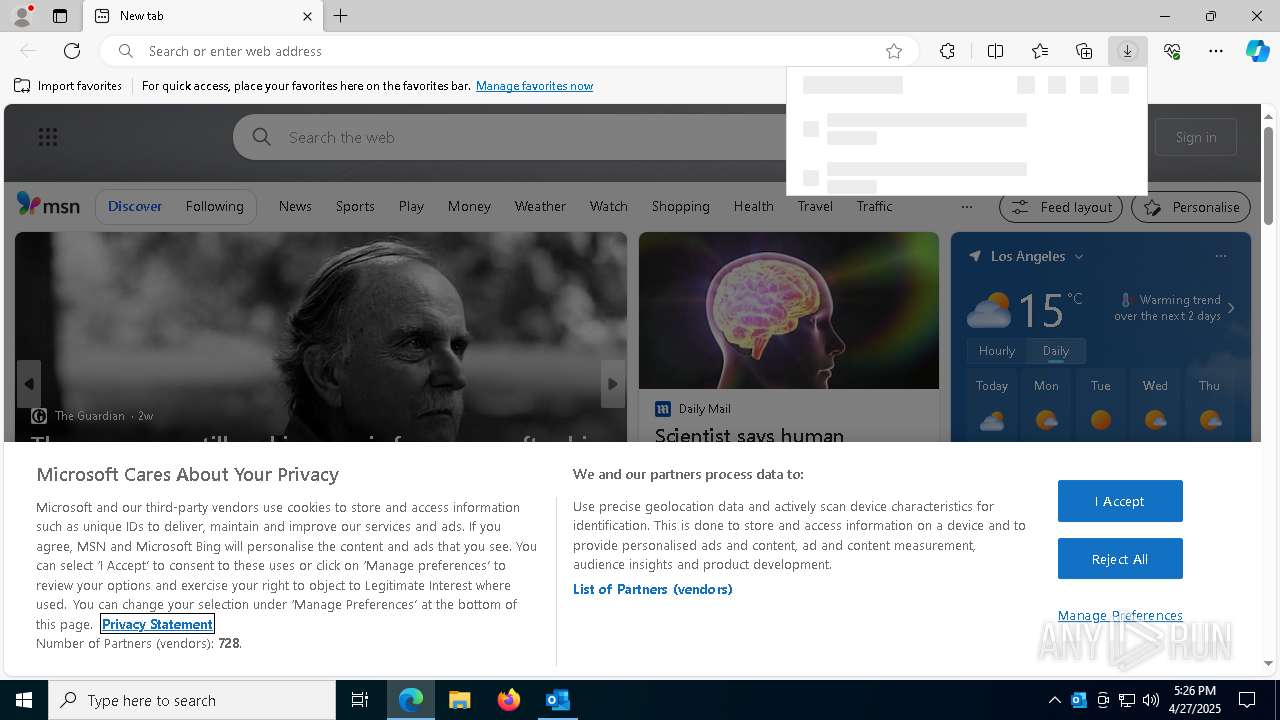This screenshot has height=720, width=1280.
Task: Show hidden tray icons chevron
Action: tap(1054, 700)
